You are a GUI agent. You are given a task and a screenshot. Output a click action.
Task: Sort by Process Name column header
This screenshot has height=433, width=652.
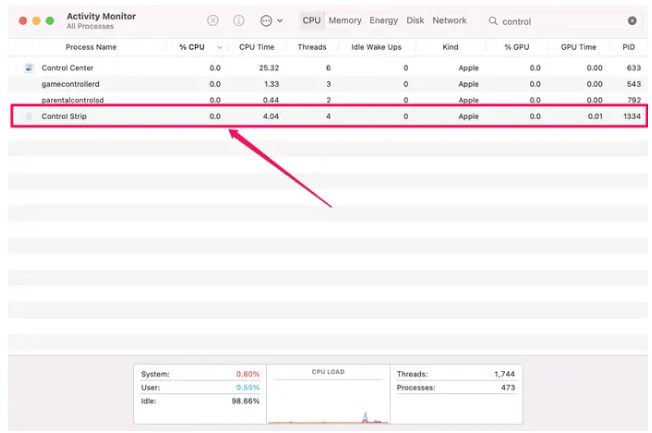[x=91, y=47]
